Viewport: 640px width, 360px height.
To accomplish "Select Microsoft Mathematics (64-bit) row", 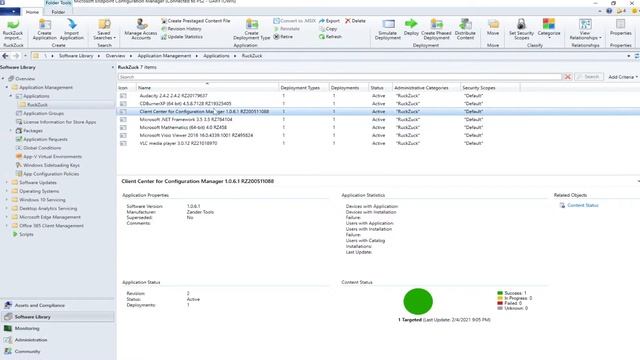I will click(378, 127).
